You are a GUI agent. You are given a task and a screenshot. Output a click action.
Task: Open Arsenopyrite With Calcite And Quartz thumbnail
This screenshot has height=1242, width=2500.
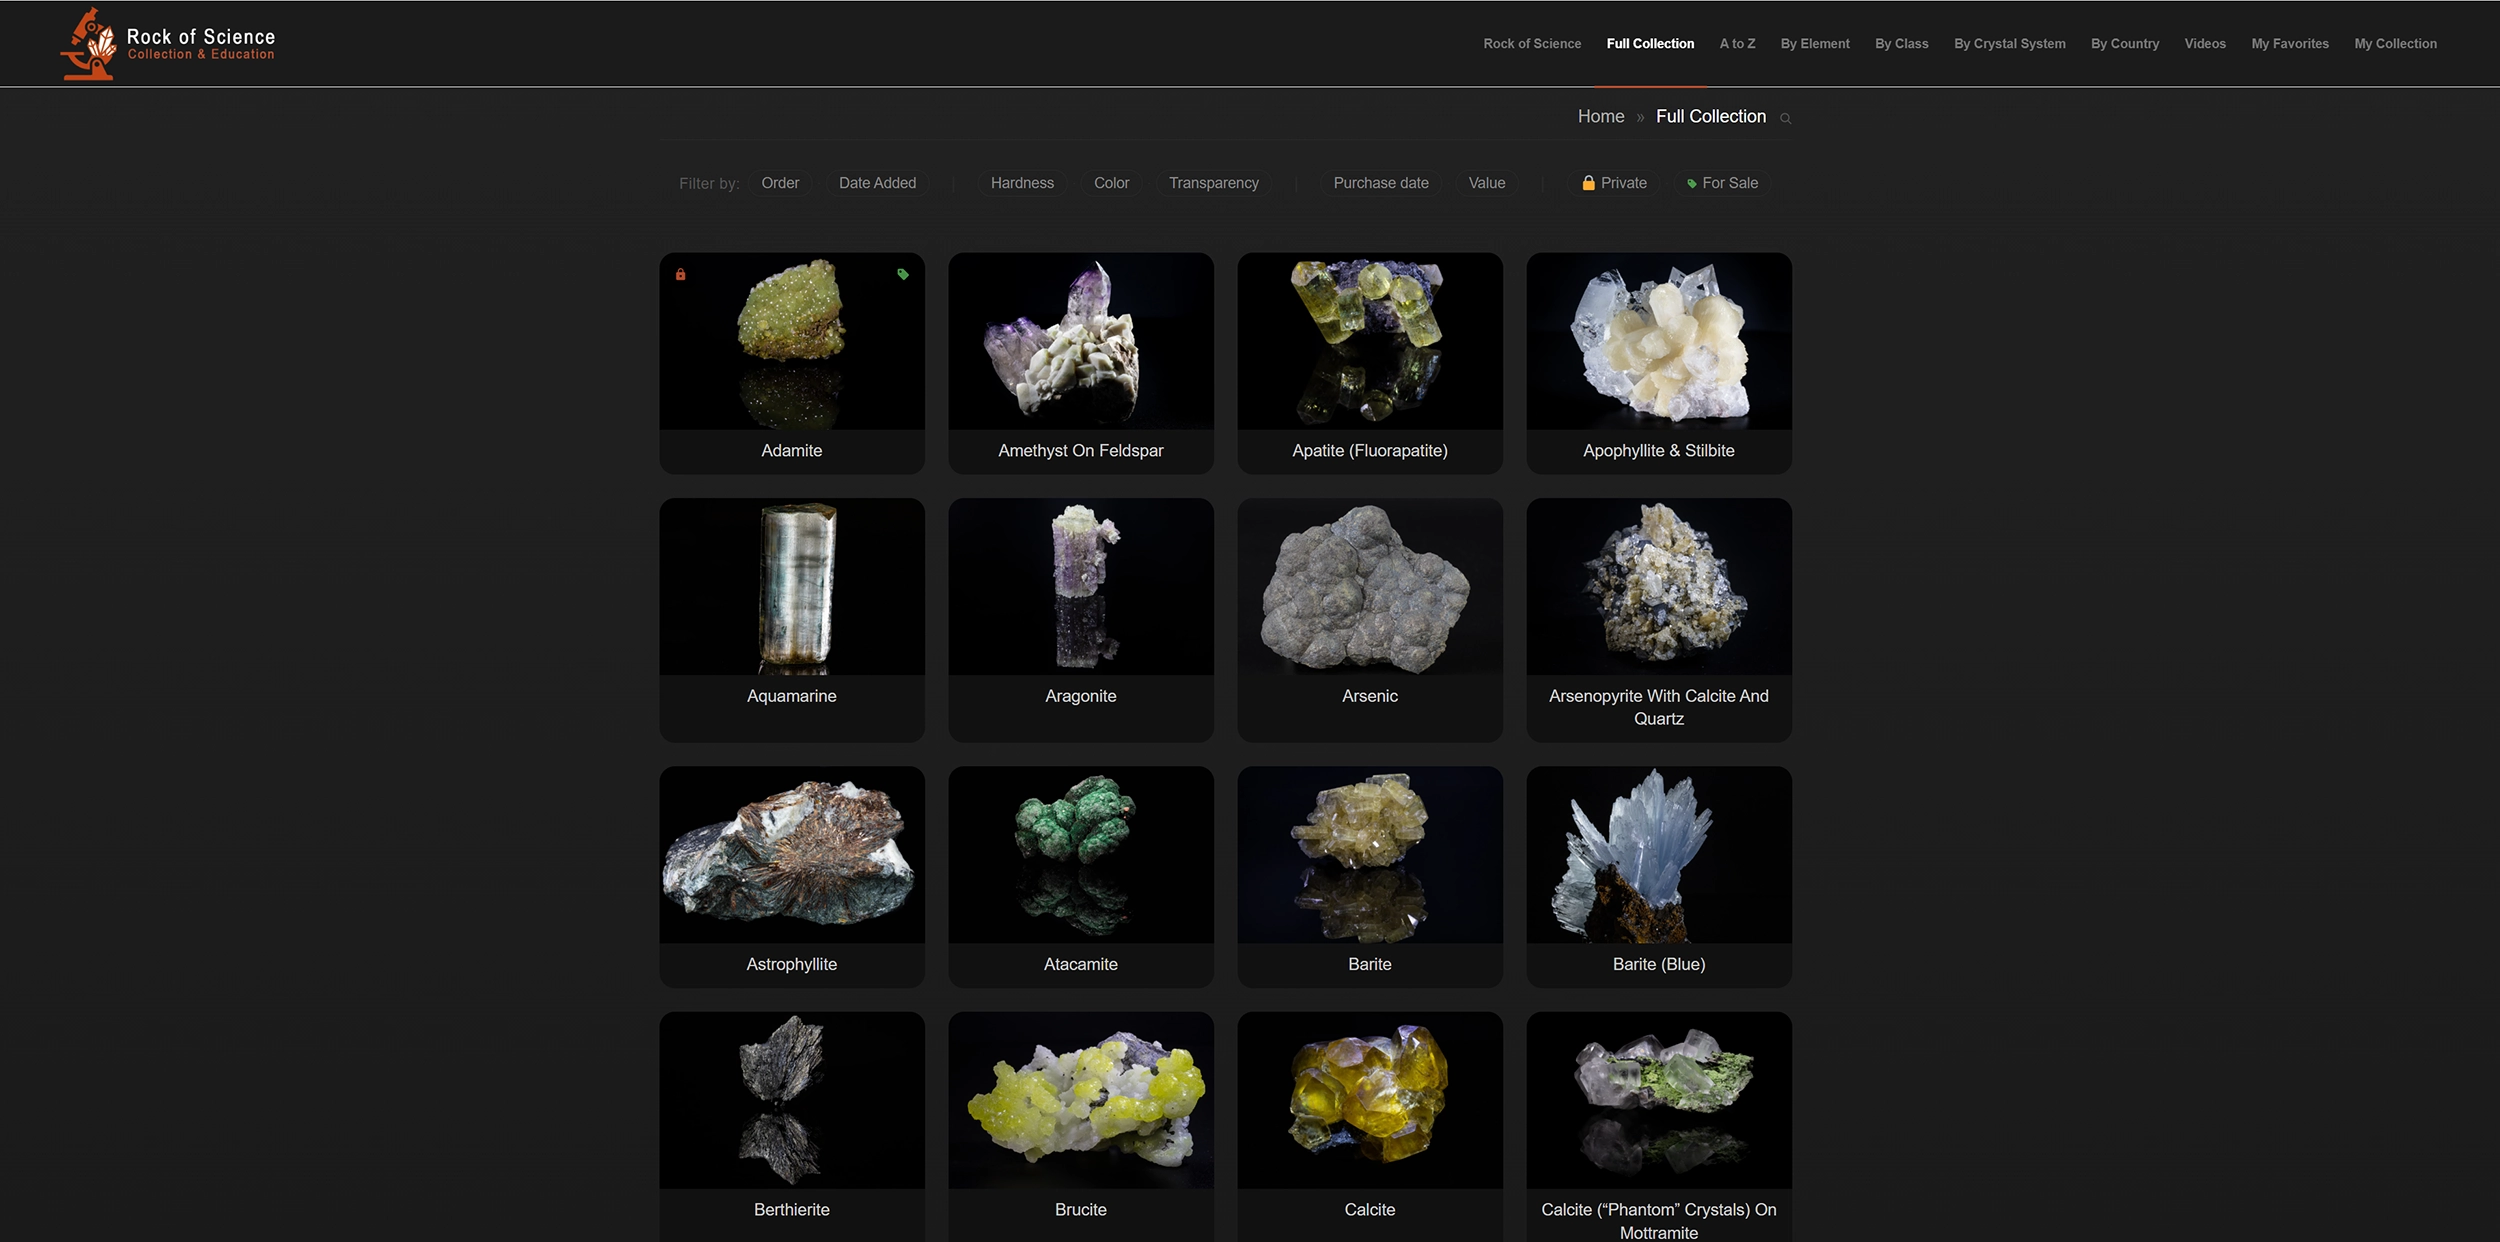click(x=1659, y=587)
